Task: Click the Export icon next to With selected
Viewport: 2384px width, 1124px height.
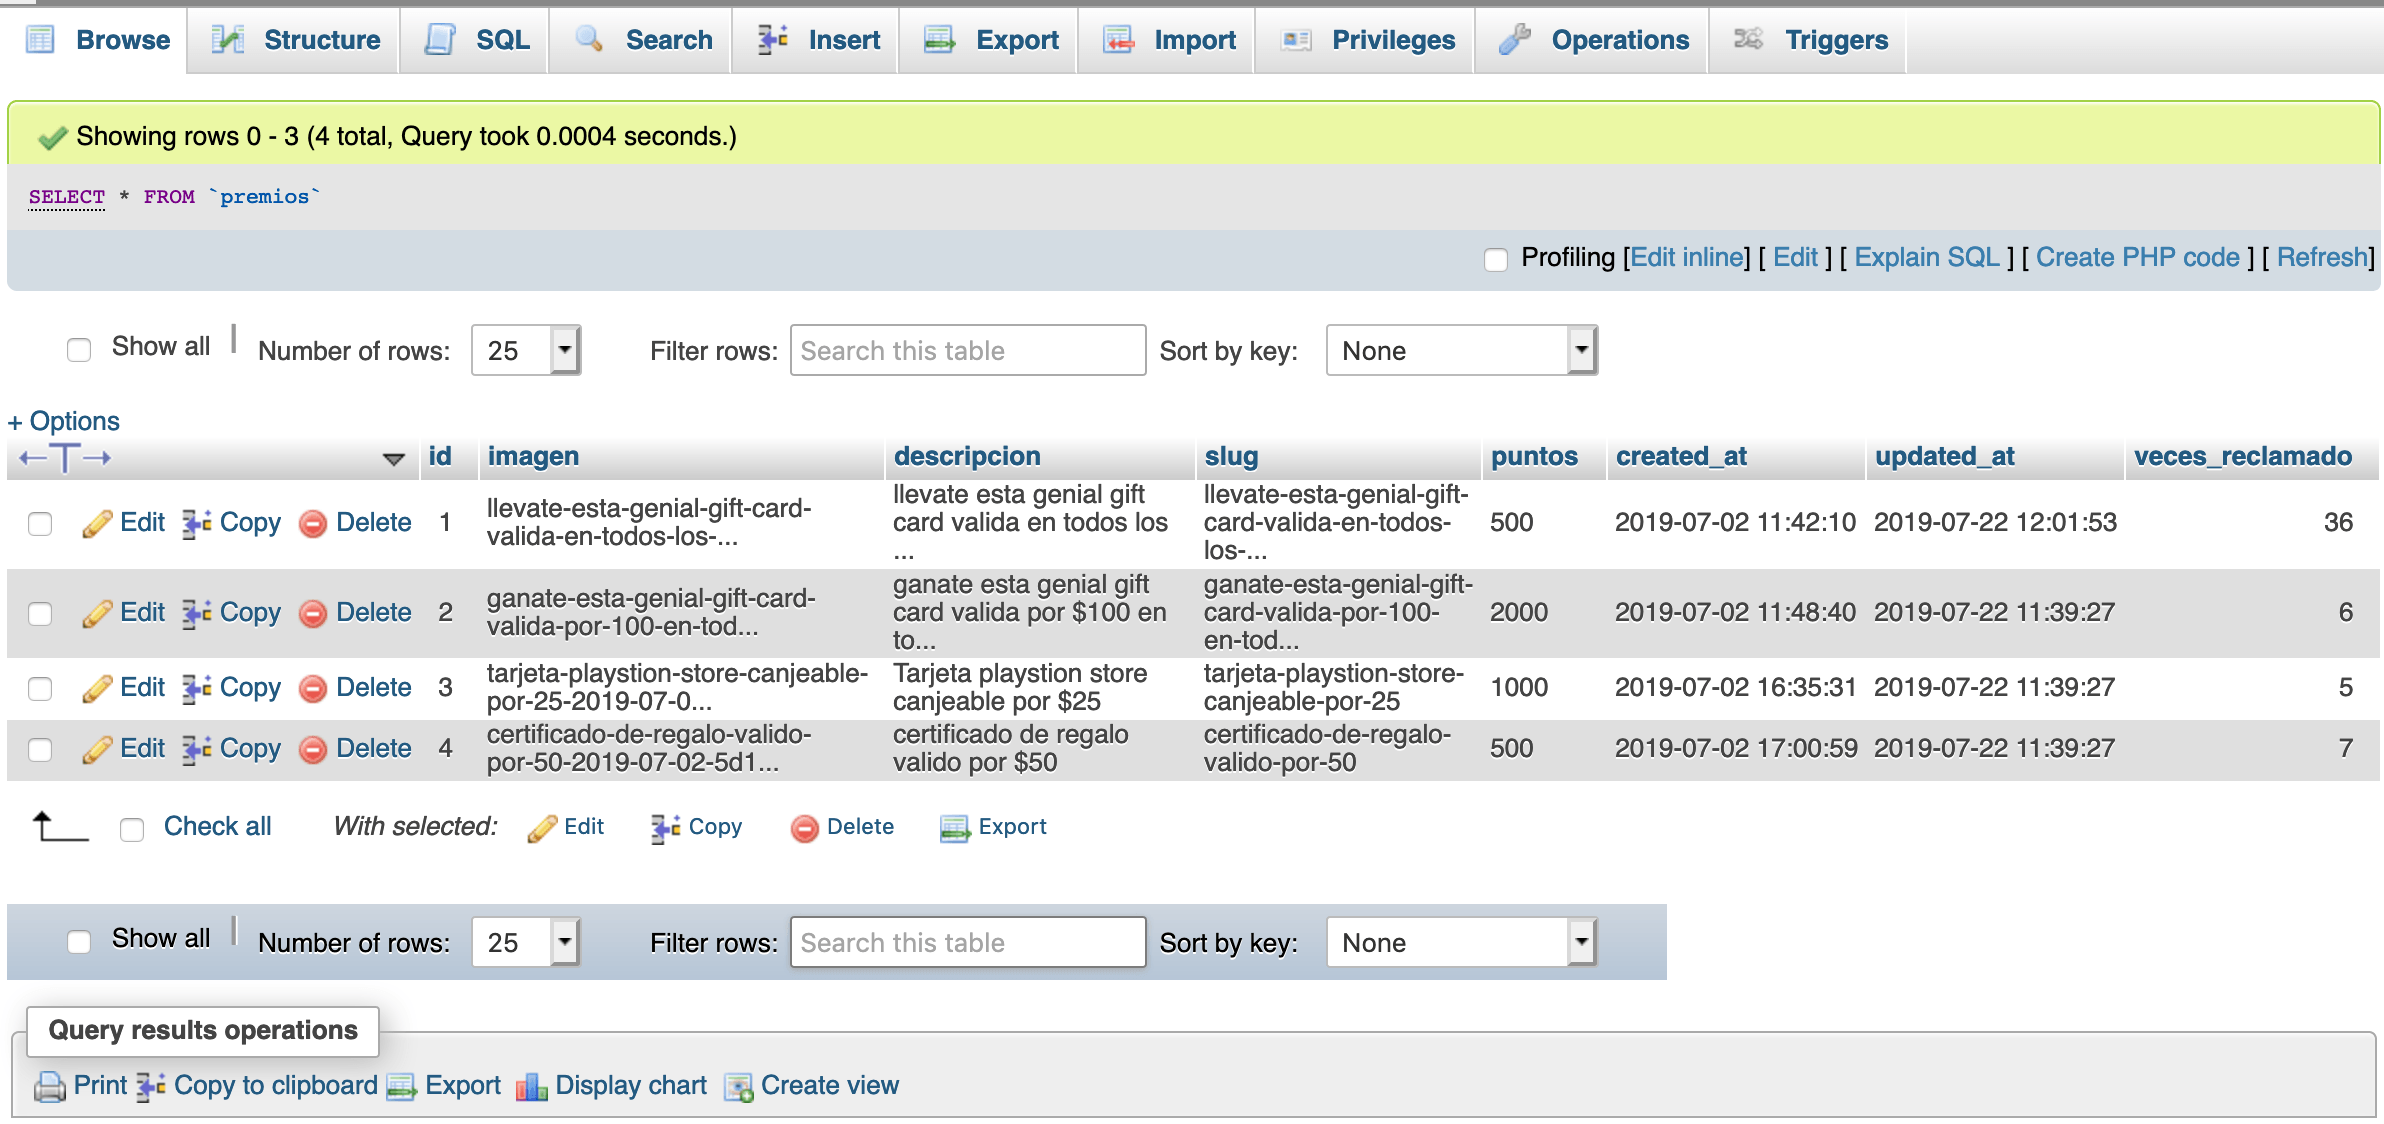Action: (x=954, y=828)
